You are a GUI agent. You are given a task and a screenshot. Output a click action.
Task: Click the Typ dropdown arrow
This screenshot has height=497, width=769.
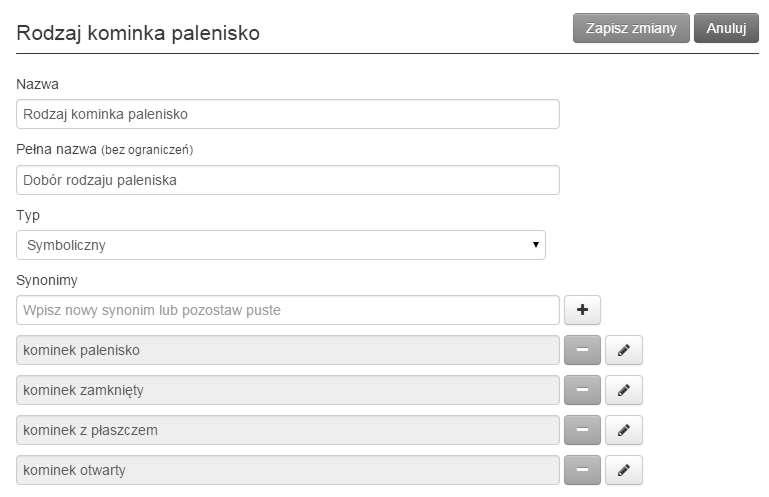pyautogui.click(x=536, y=244)
